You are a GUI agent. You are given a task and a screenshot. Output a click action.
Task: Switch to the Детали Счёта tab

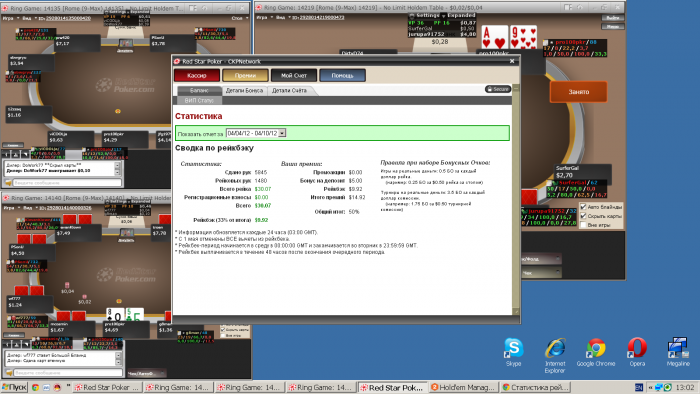[x=290, y=90]
